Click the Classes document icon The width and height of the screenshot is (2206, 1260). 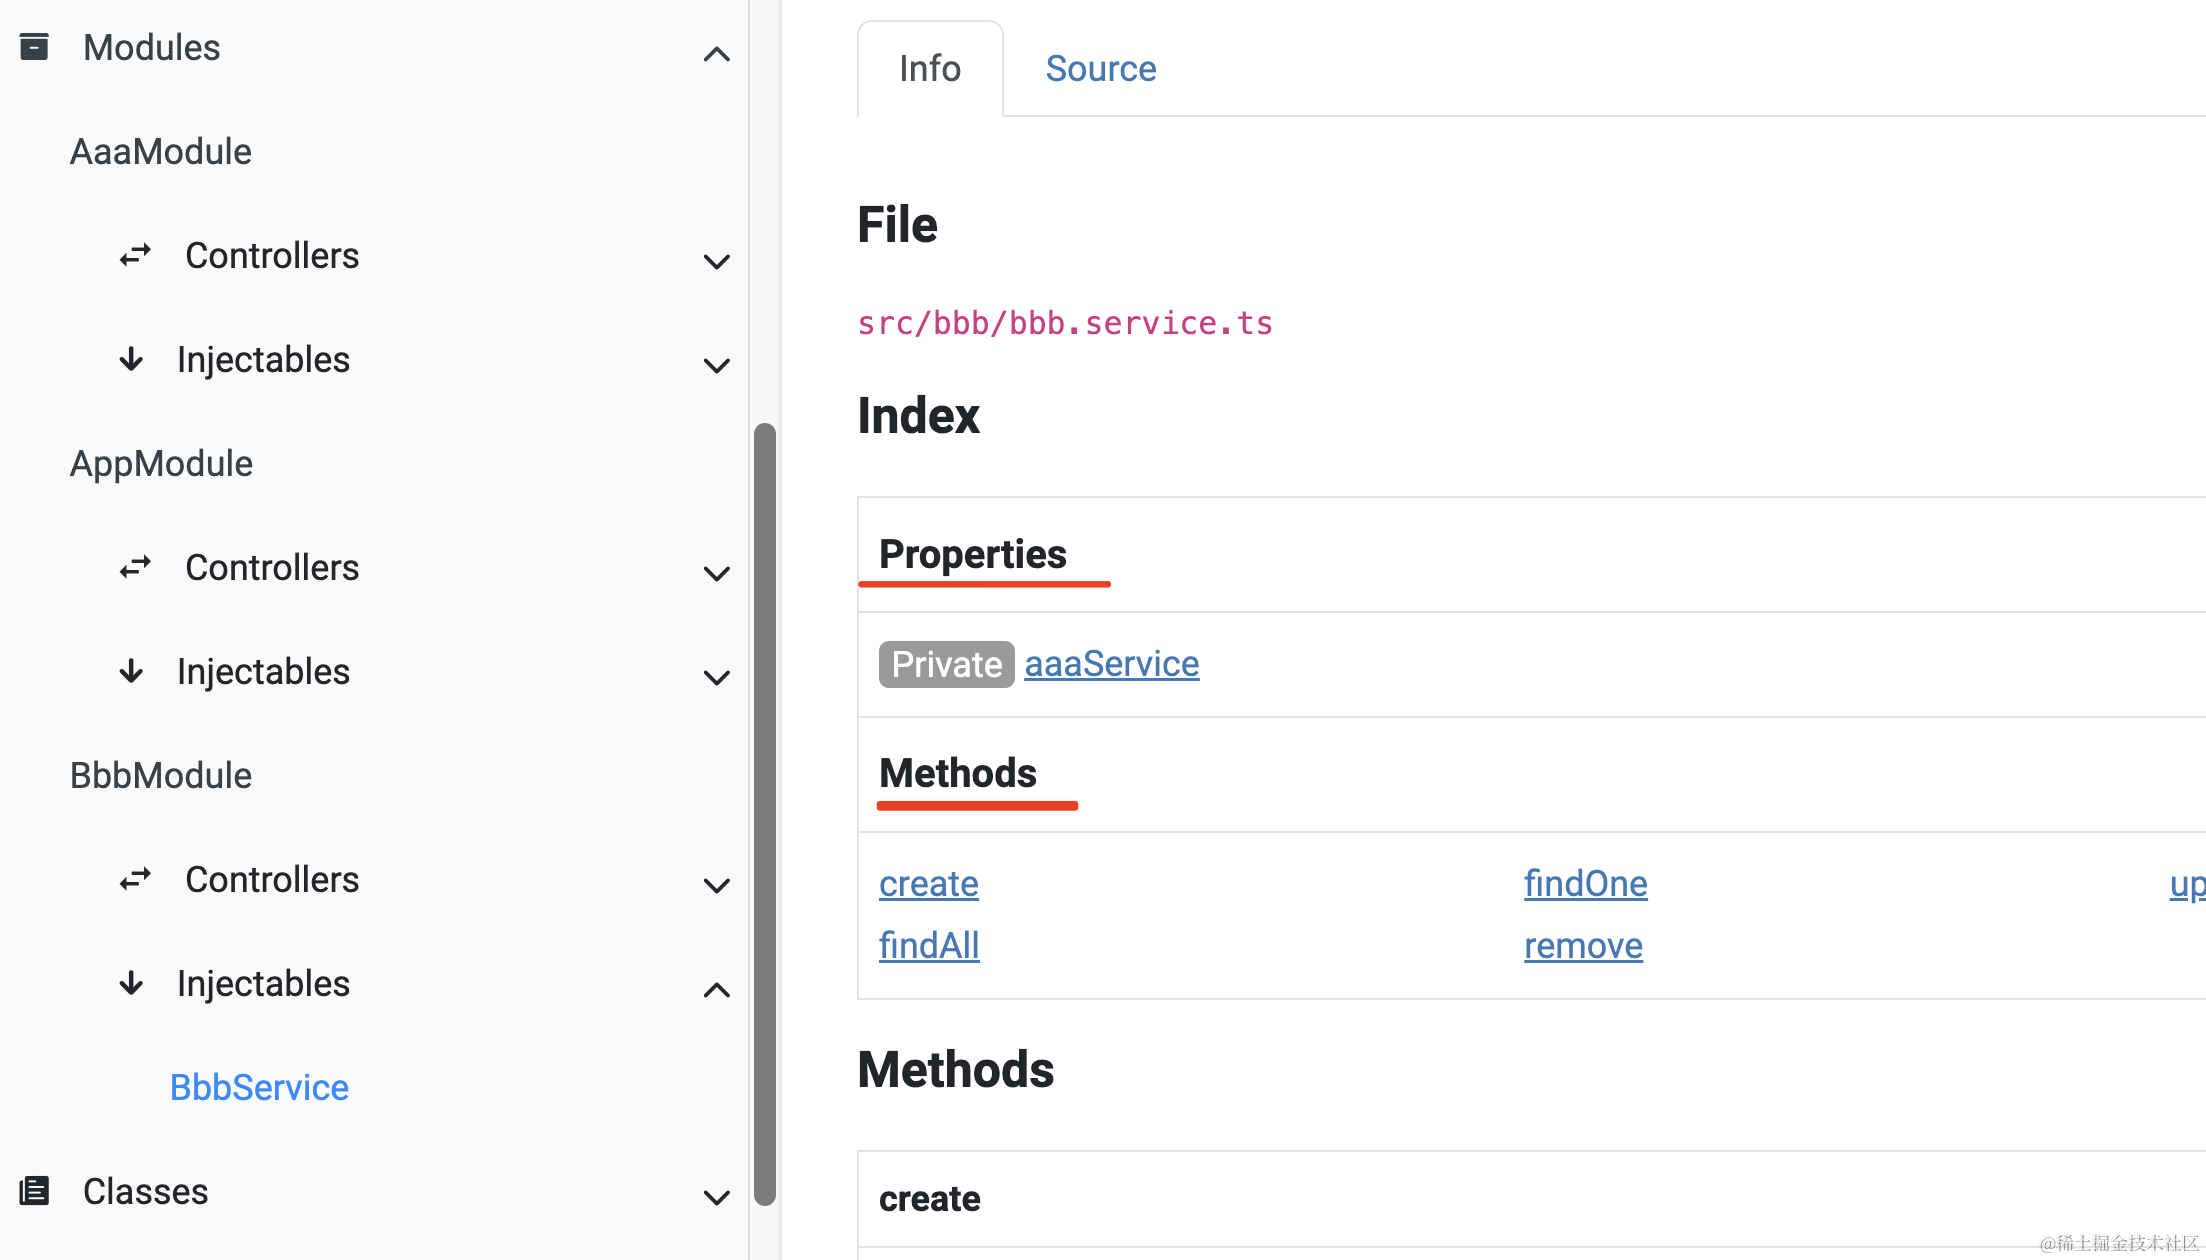click(34, 1191)
